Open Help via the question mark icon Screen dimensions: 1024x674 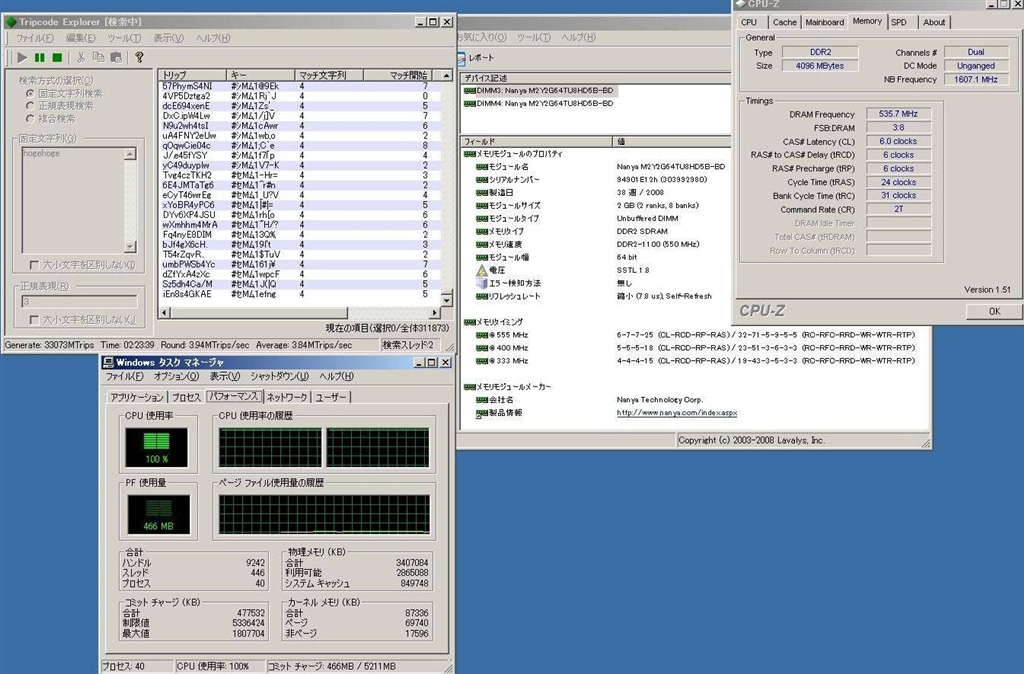pos(140,58)
